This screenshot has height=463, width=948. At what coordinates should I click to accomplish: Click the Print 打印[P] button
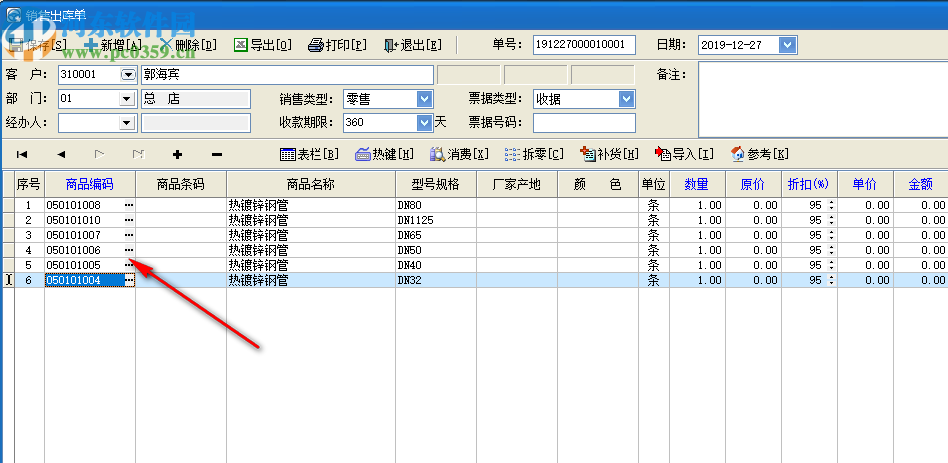[x=338, y=45]
